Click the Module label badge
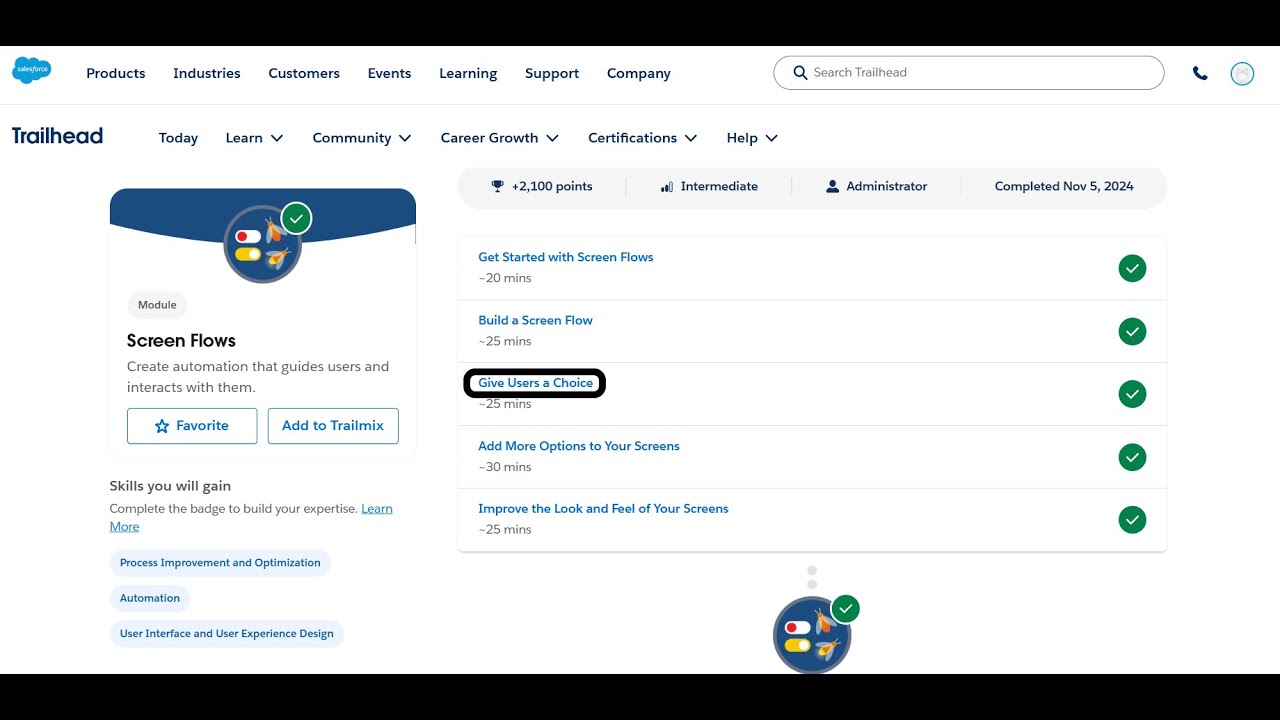 157,305
